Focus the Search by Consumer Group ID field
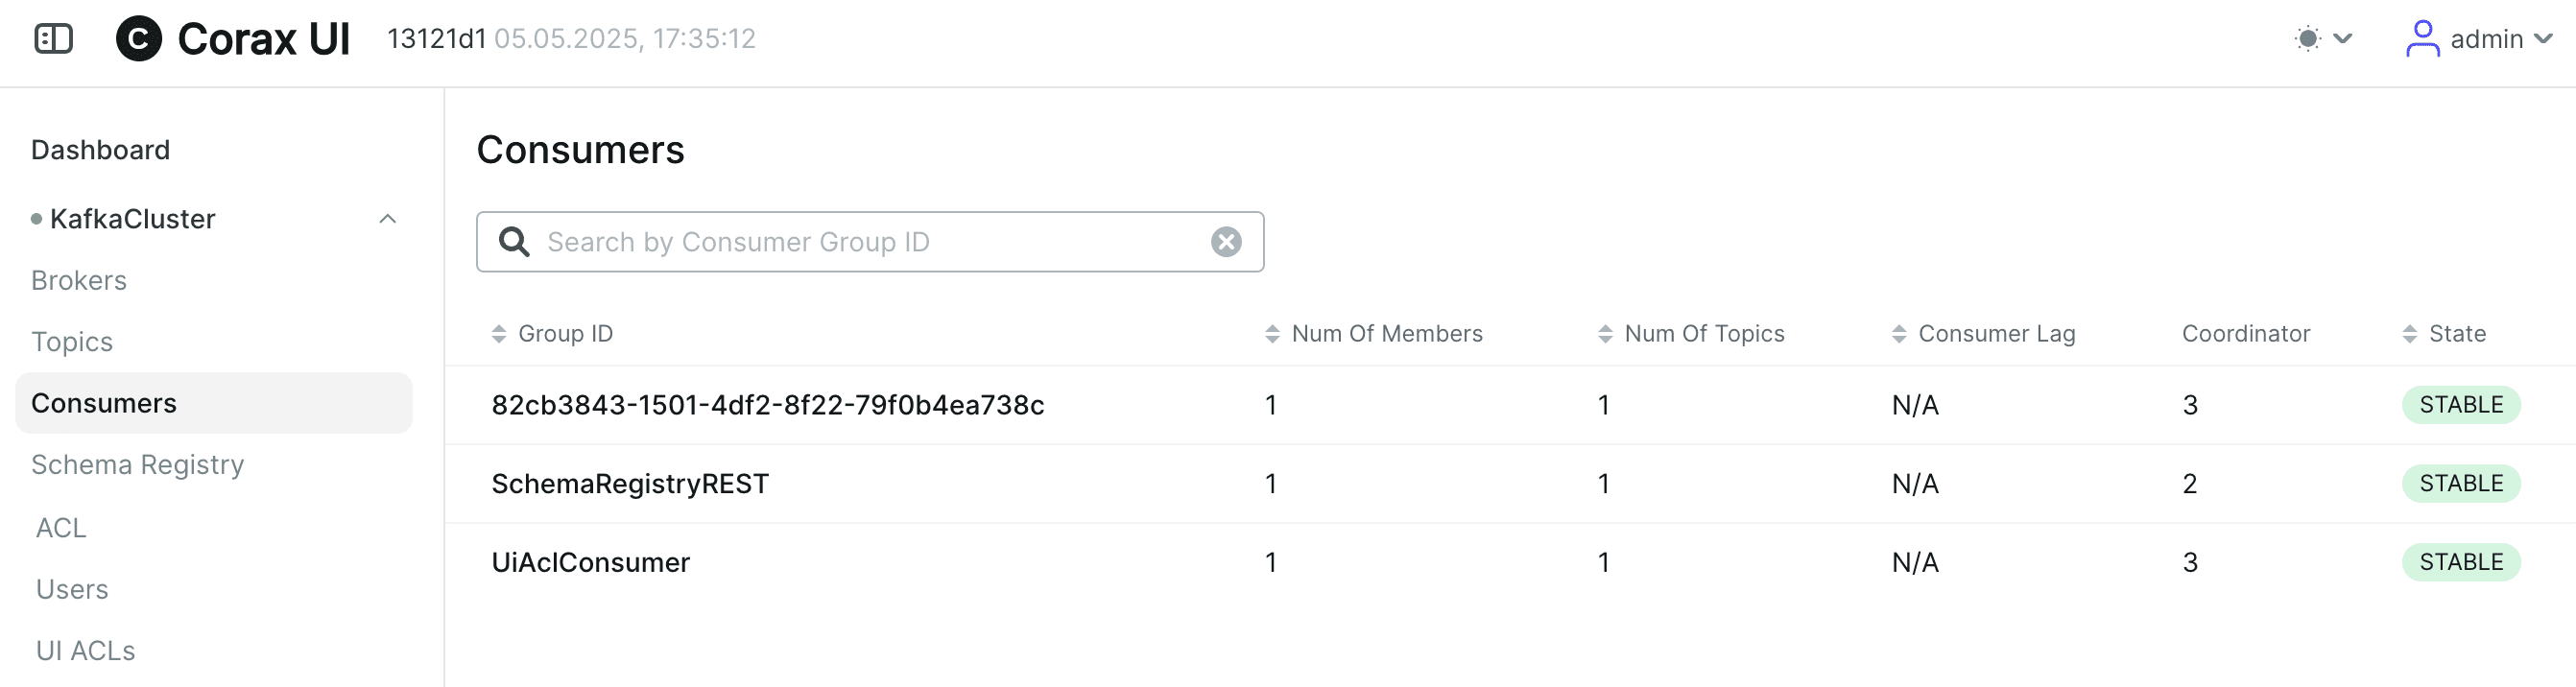The width and height of the screenshot is (2576, 687). click(x=870, y=242)
